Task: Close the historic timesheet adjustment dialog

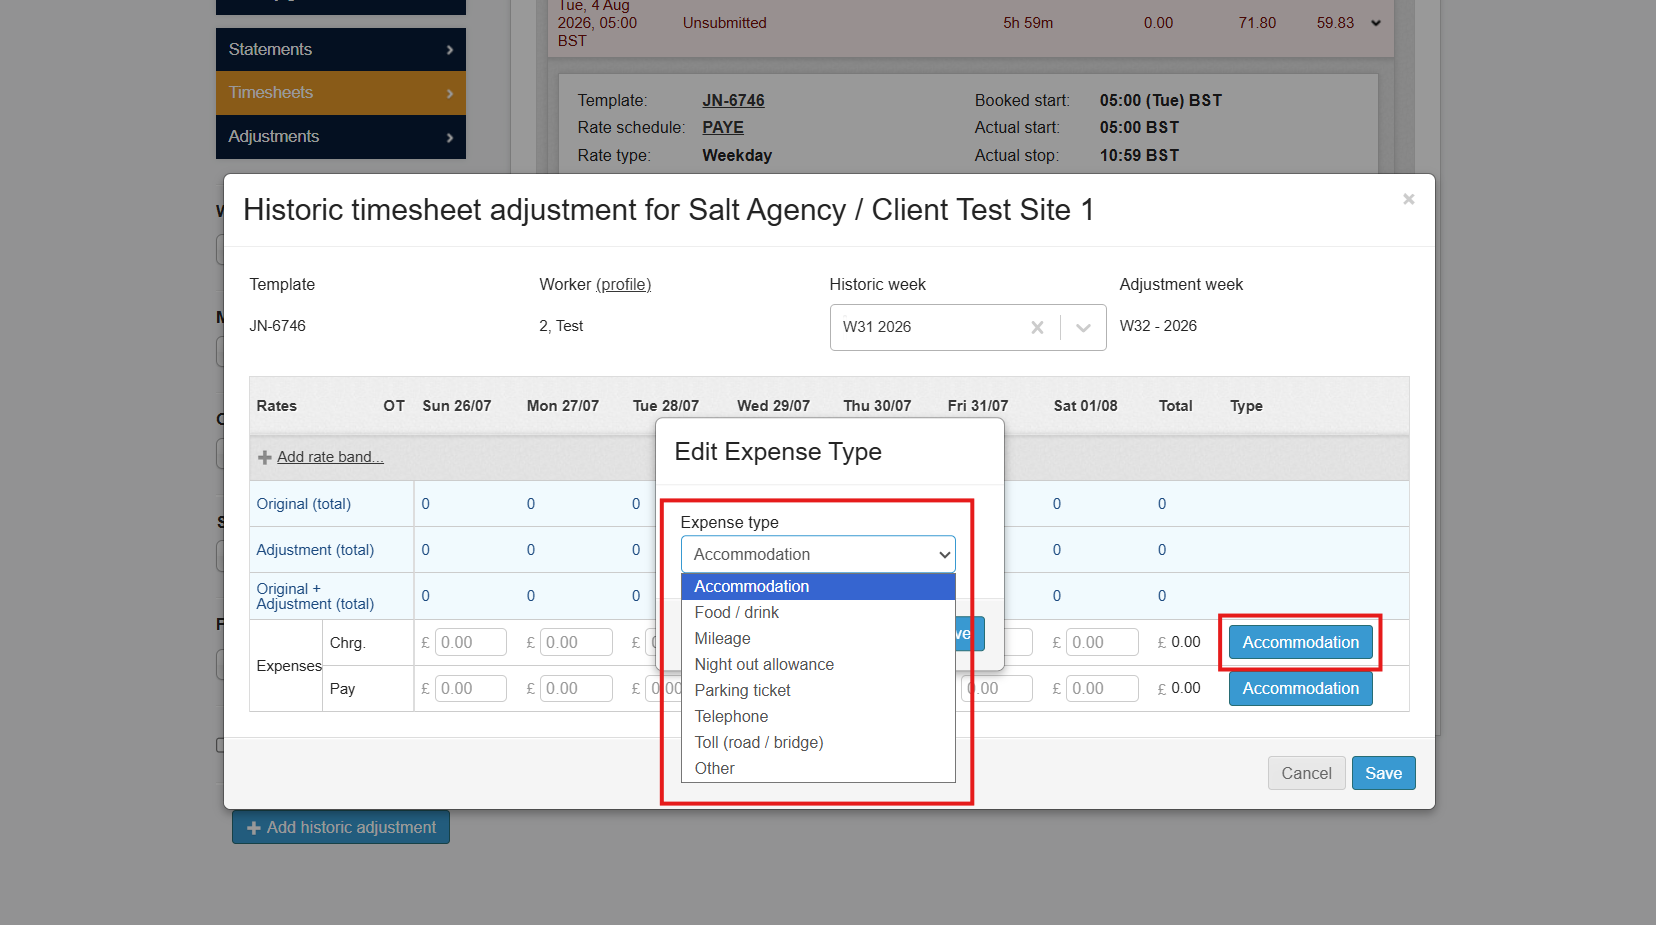Action: (x=1408, y=199)
